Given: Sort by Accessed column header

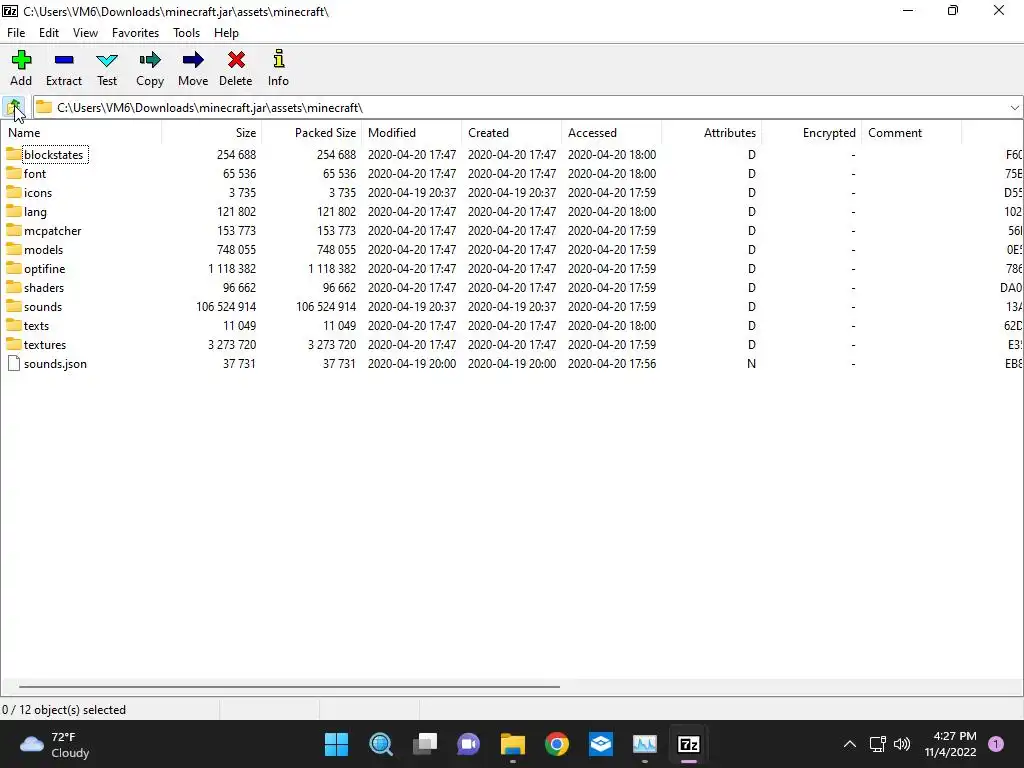Looking at the screenshot, I should point(611,133).
